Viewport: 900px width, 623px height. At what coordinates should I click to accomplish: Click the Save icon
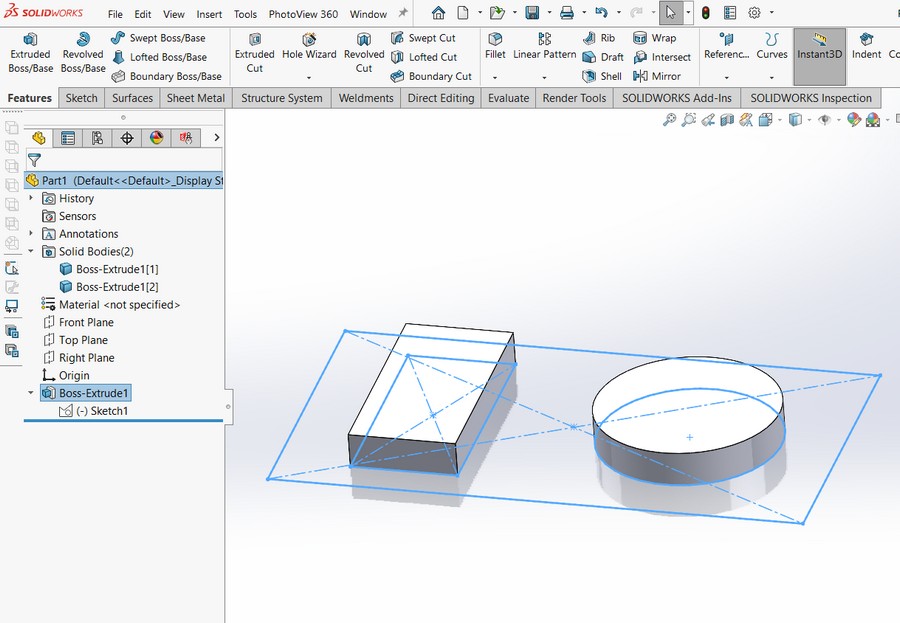532,13
